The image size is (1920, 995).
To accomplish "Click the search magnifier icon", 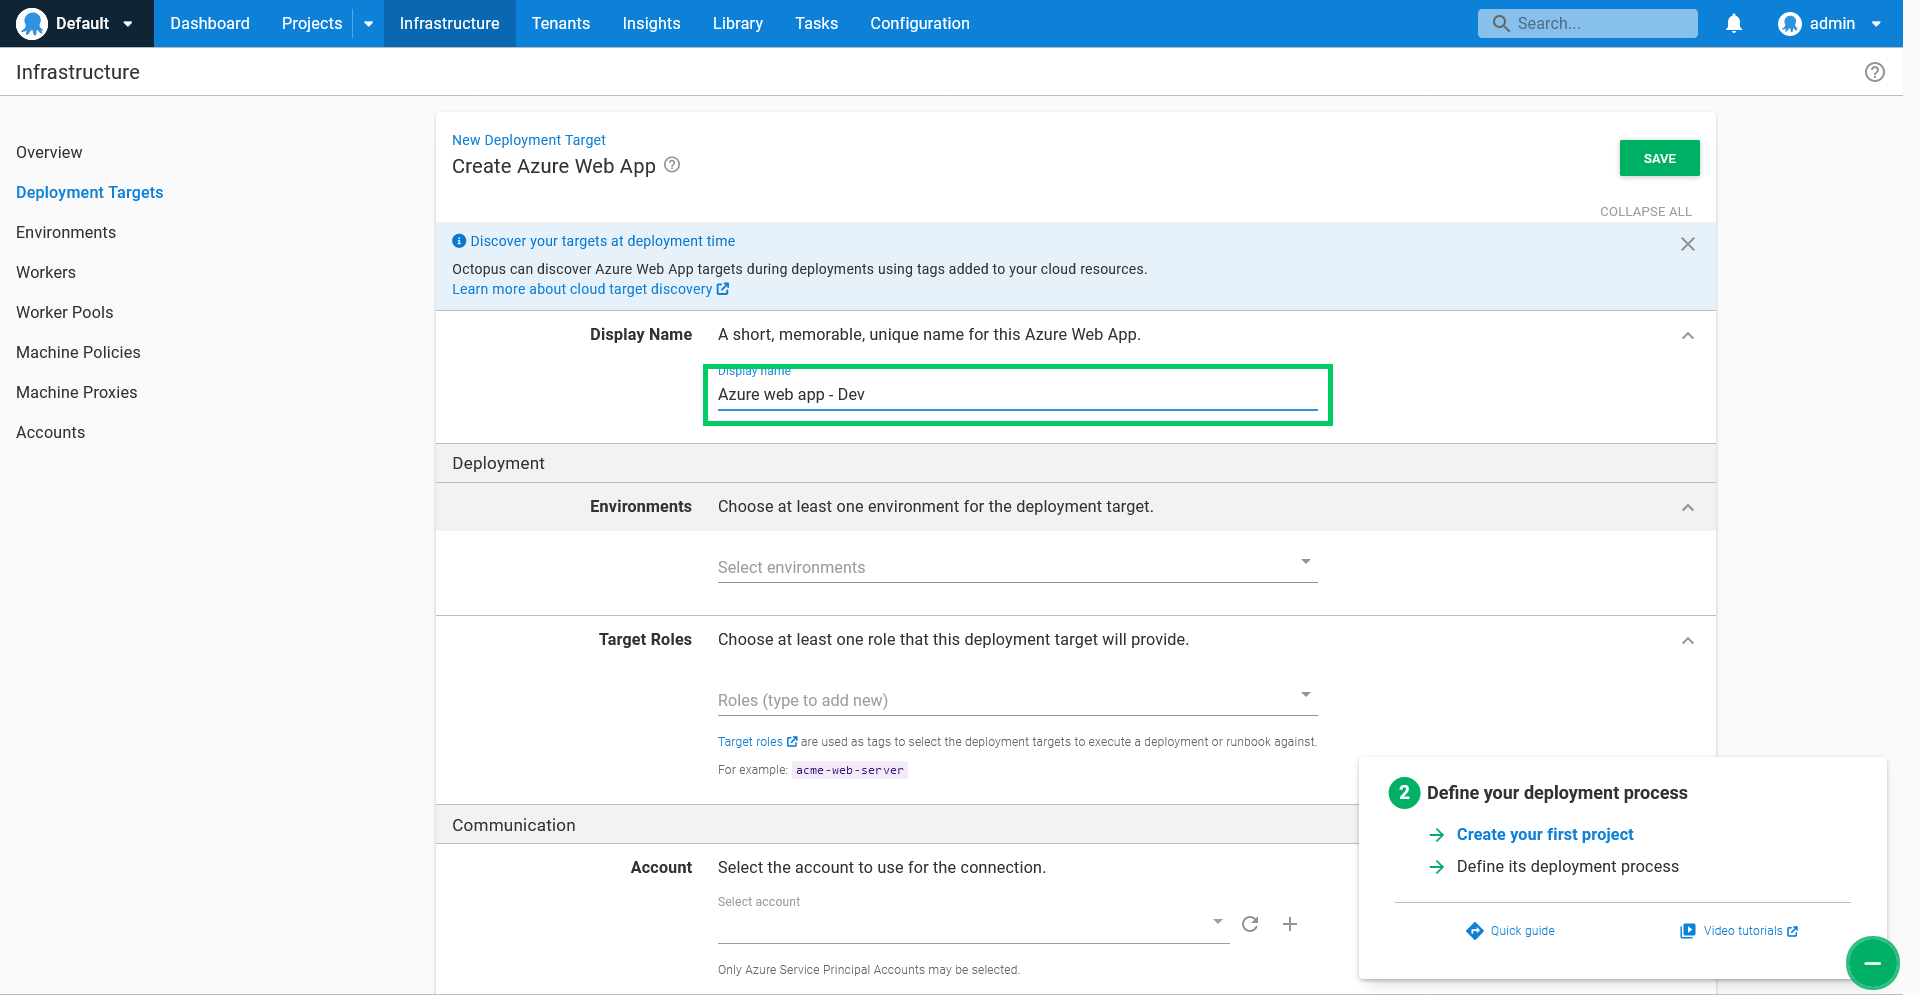I will point(1501,23).
